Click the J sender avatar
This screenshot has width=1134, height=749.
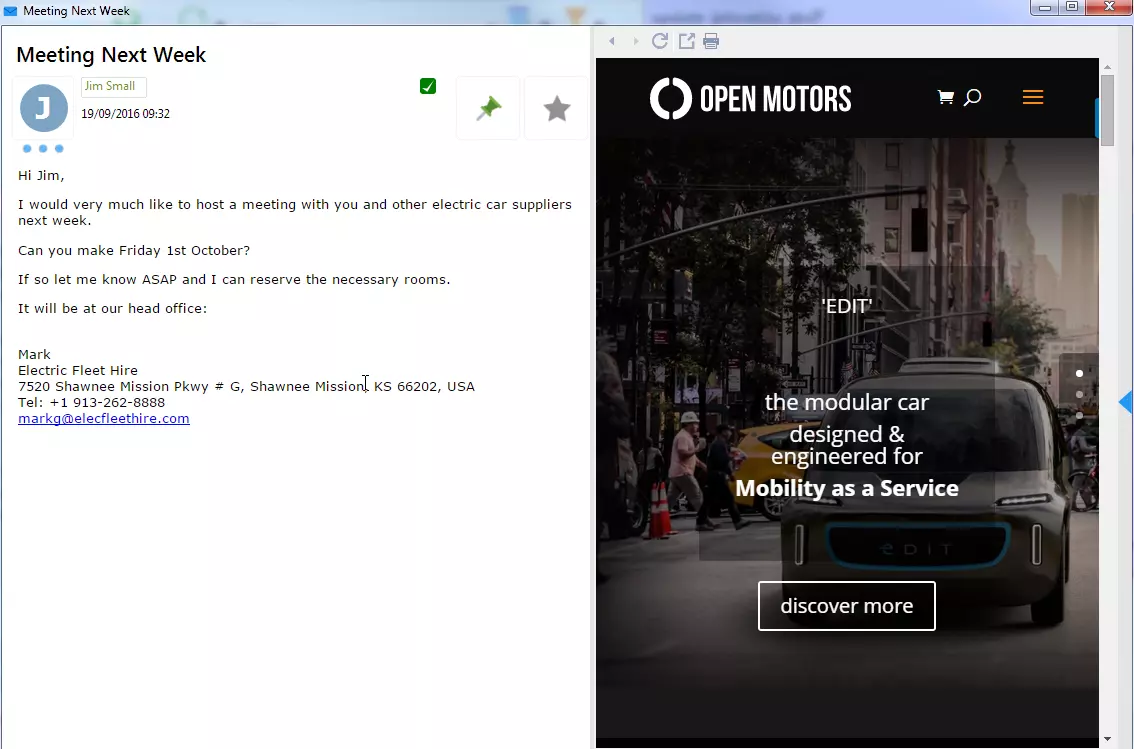click(x=43, y=108)
